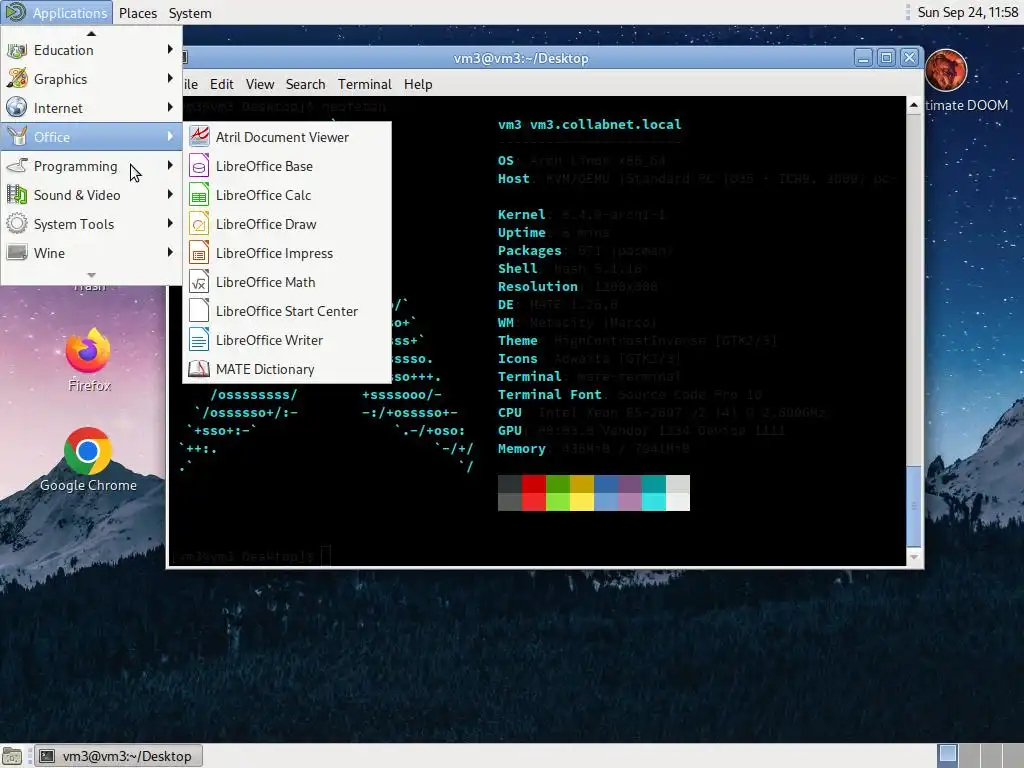Open Atril Document Viewer icon
This screenshot has width=1024, height=768.
tap(199, 136)
